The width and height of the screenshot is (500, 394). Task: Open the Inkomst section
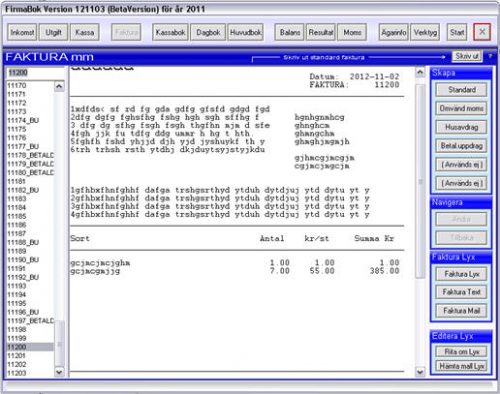22,32
